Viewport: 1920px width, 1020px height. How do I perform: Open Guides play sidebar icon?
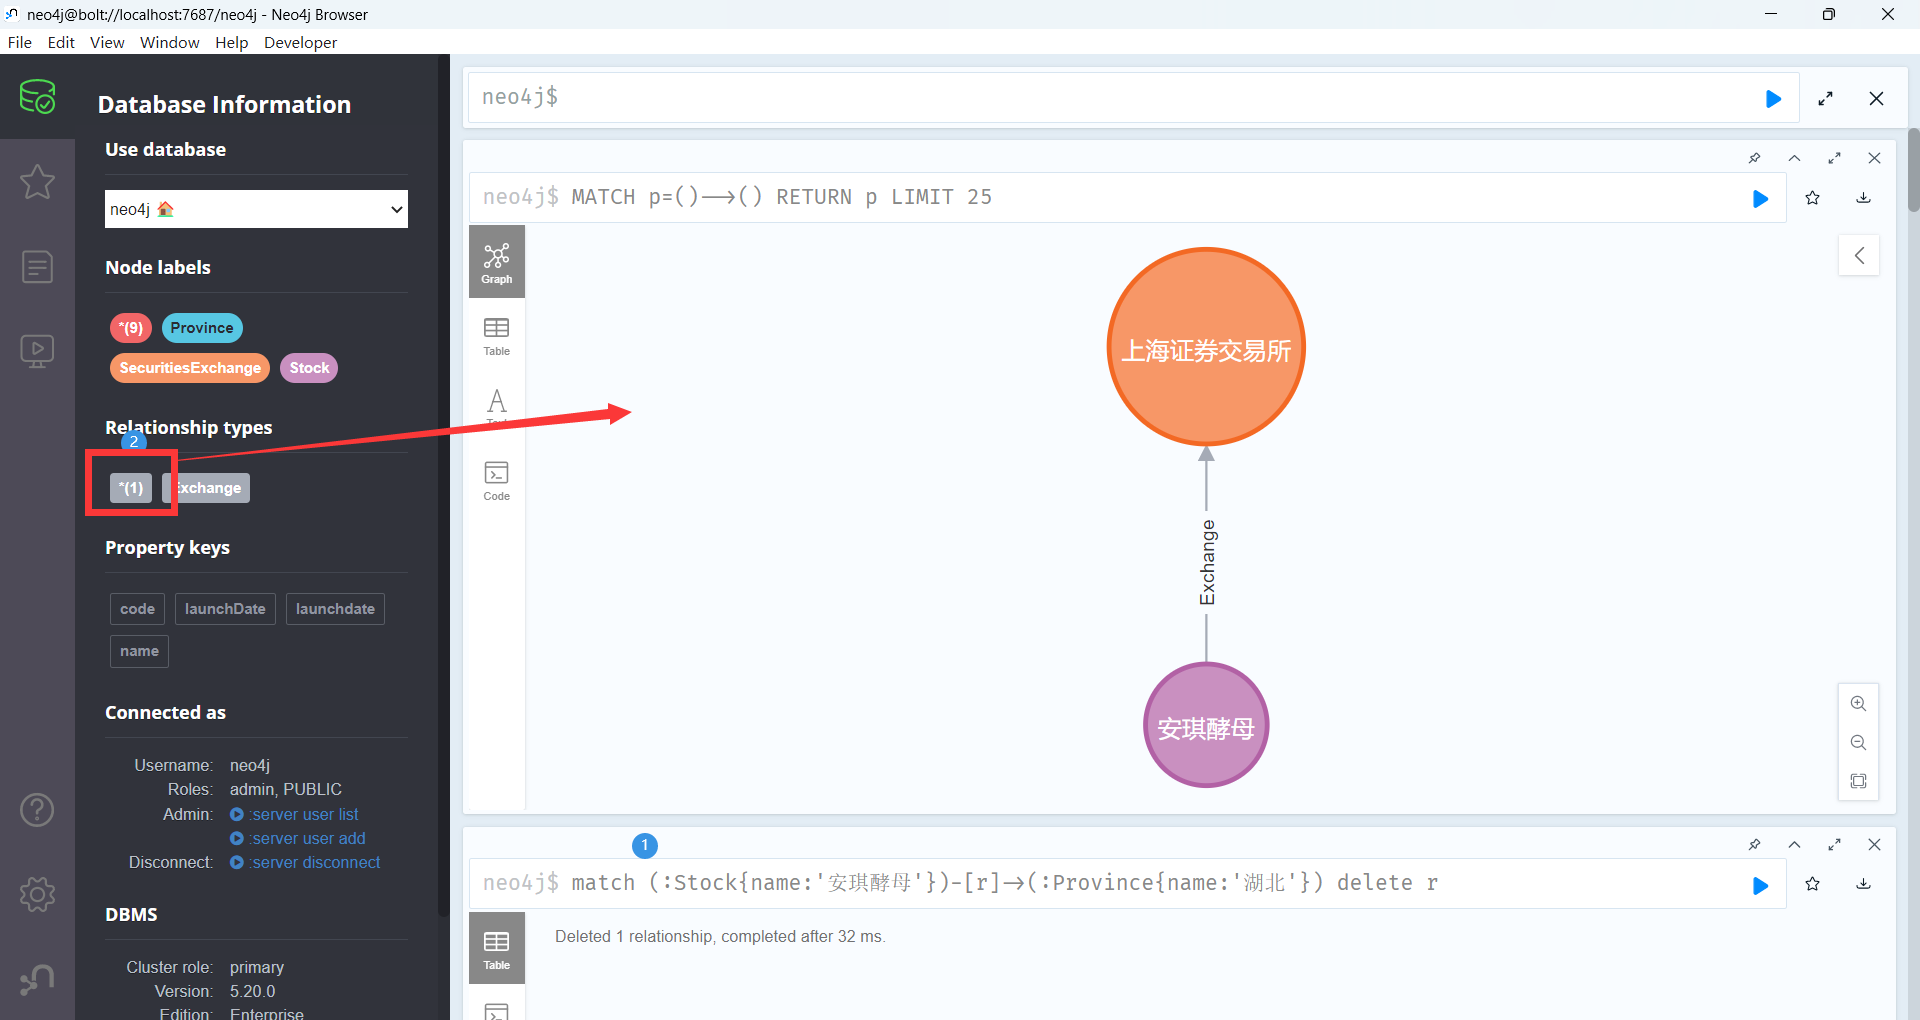(37, 351)
